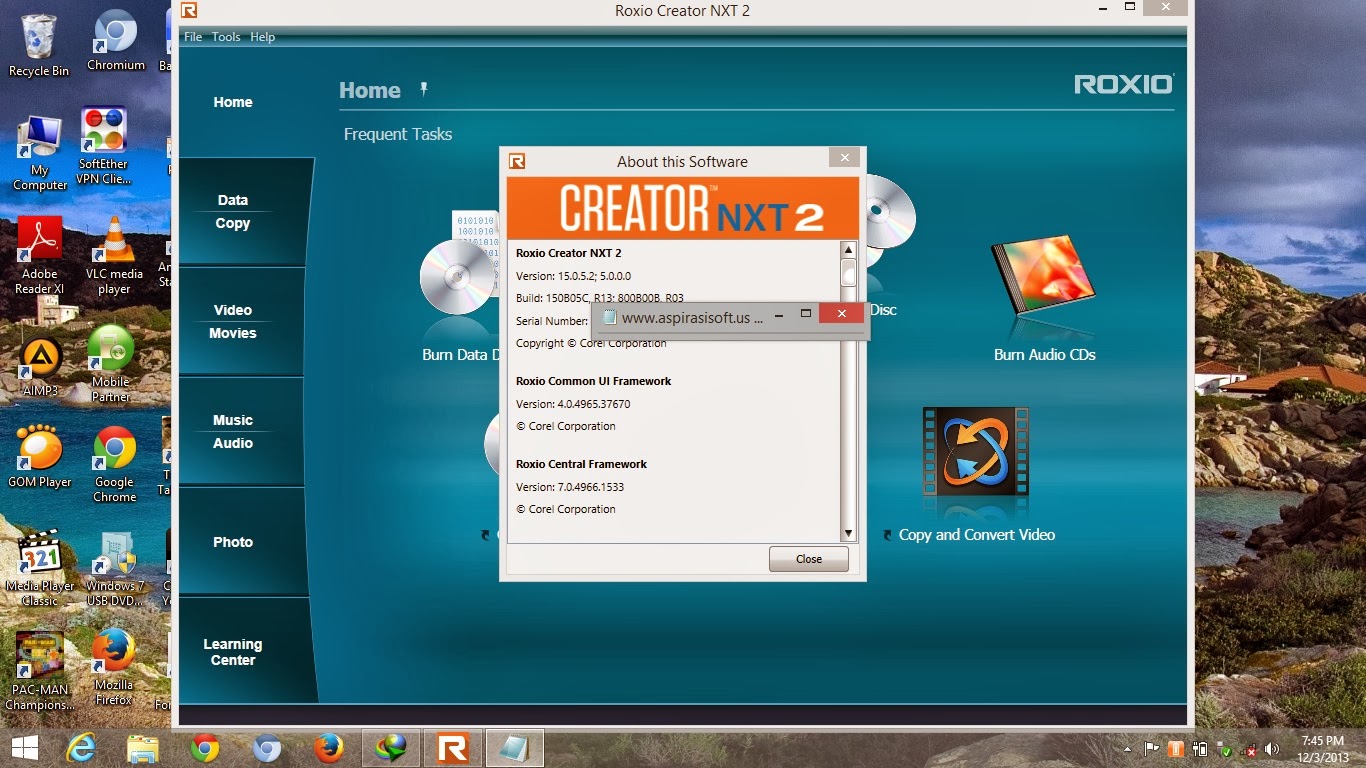Open Action Center flag in tray

(1152, 748)
